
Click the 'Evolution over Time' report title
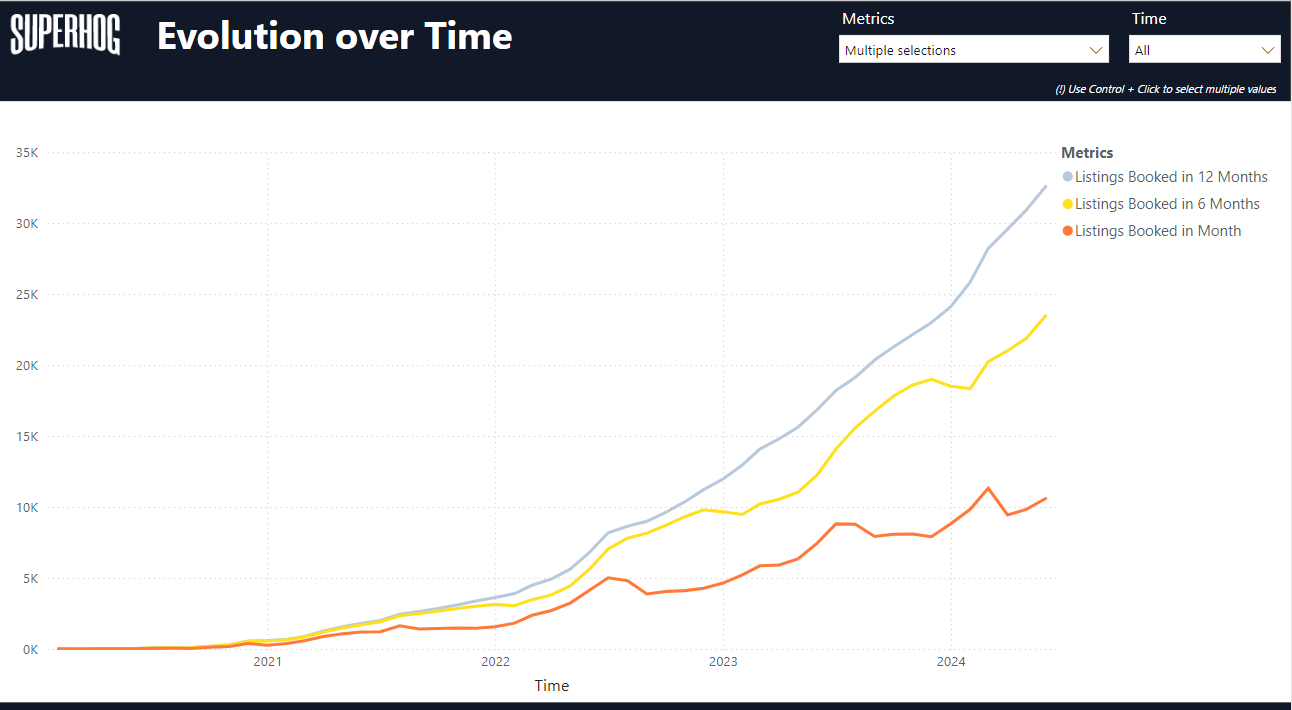click(x=334, y=36)
